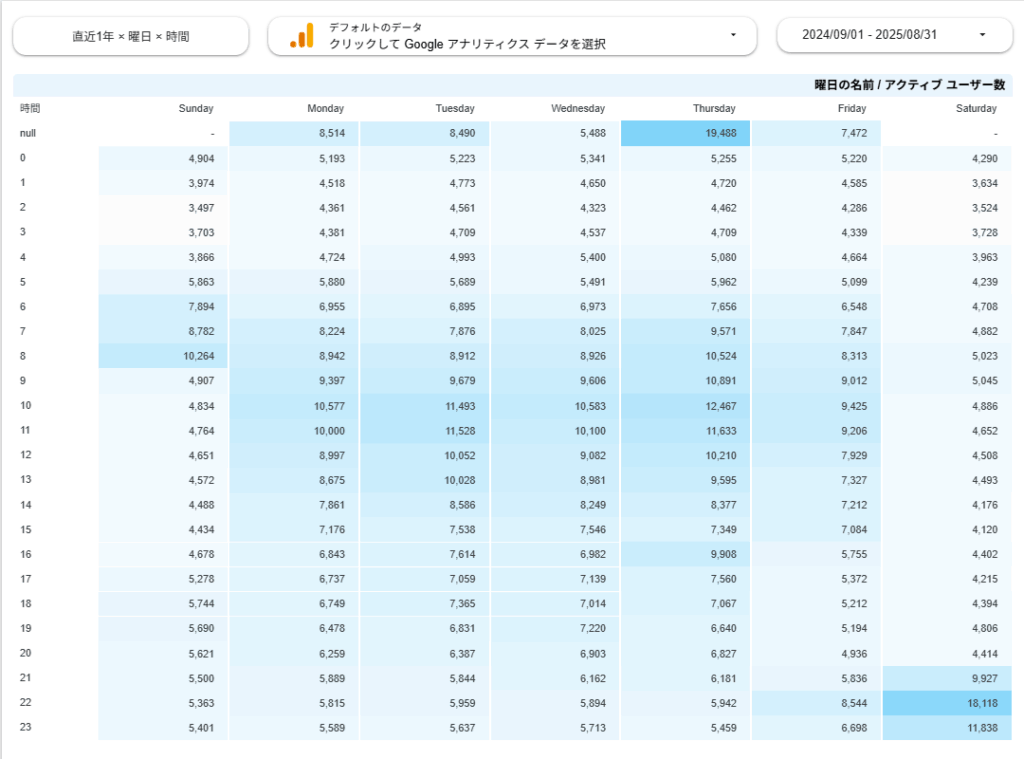Select the Tuesday hour 12 cell 10,052
This screenshot has height=759, width=1024.
424,456
